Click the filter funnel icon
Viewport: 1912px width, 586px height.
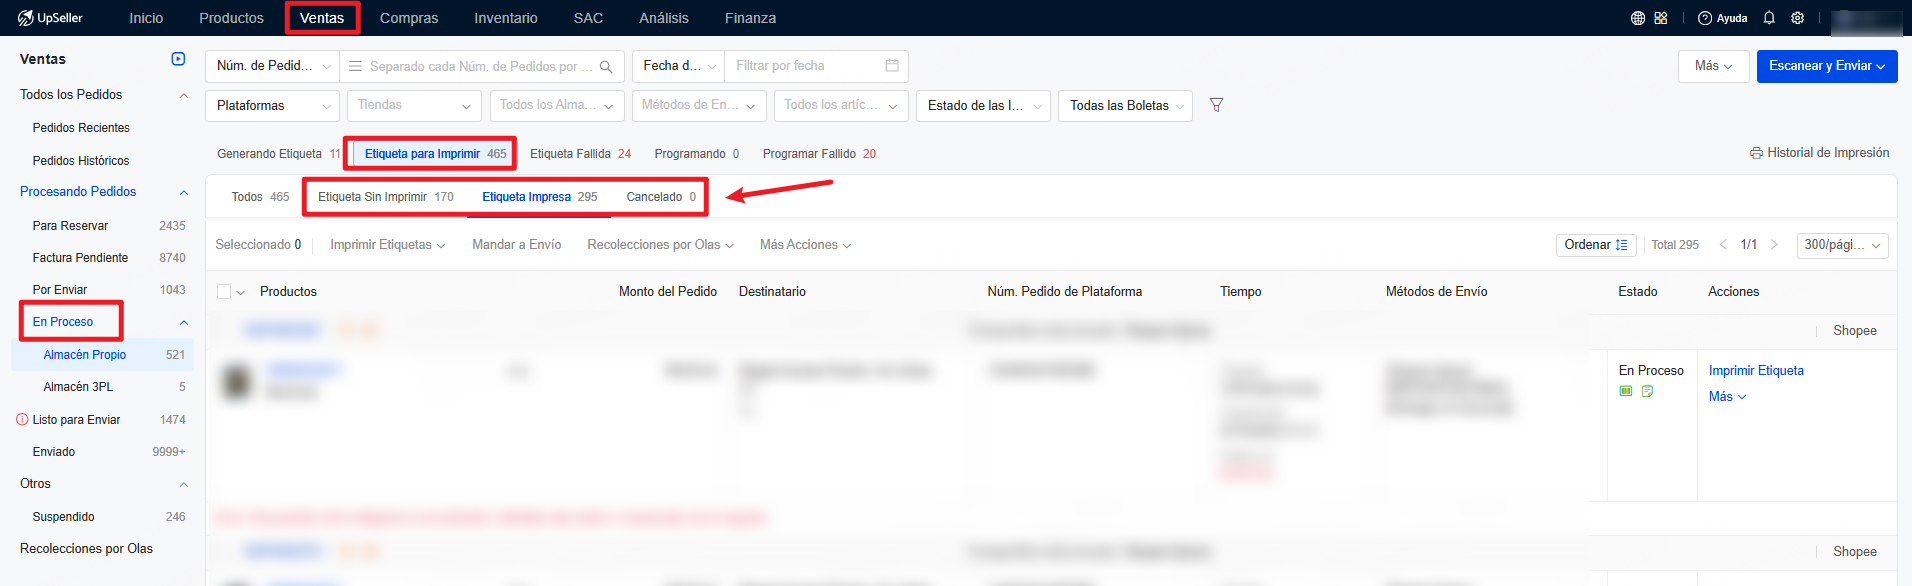click(x=1216, y=105)
